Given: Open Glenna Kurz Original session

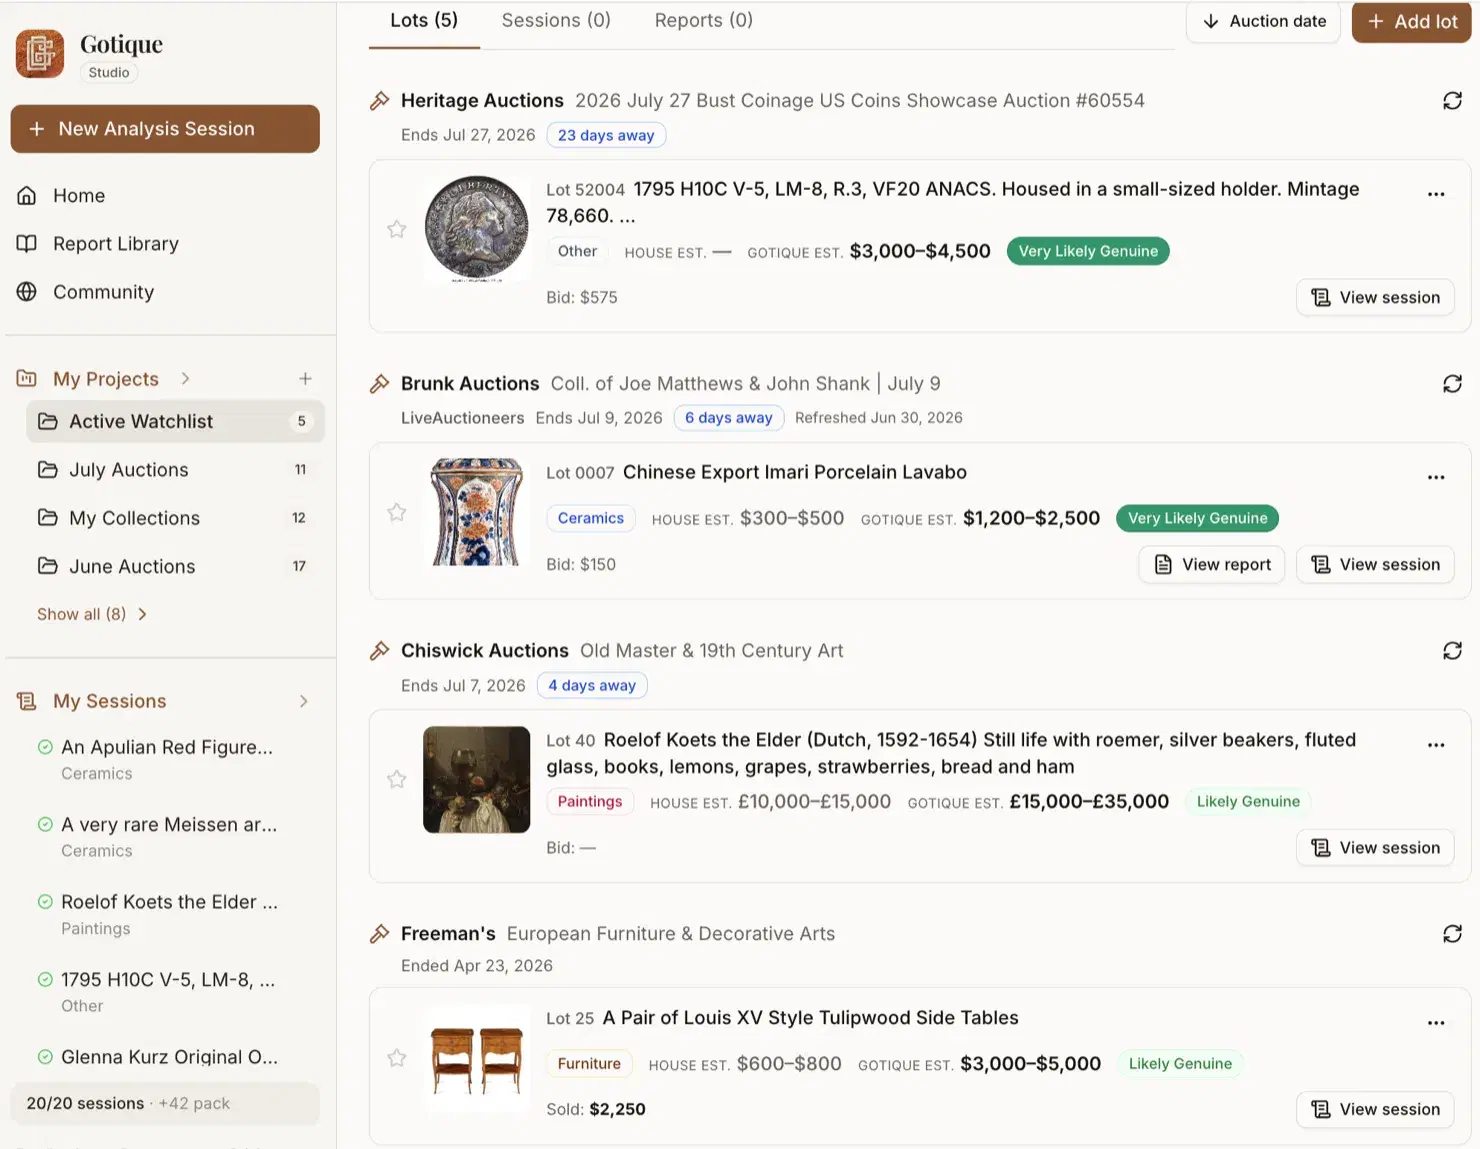Looking at the screenshot, I should 165,1057.
